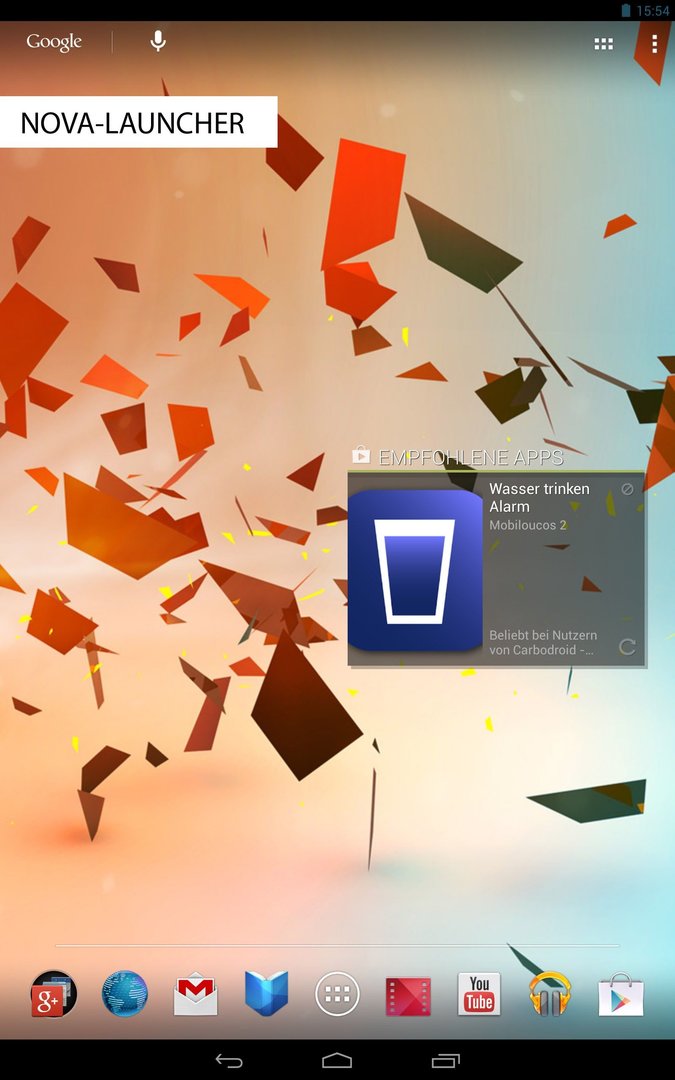Open the recent apps navigation button

[446, 1060]
